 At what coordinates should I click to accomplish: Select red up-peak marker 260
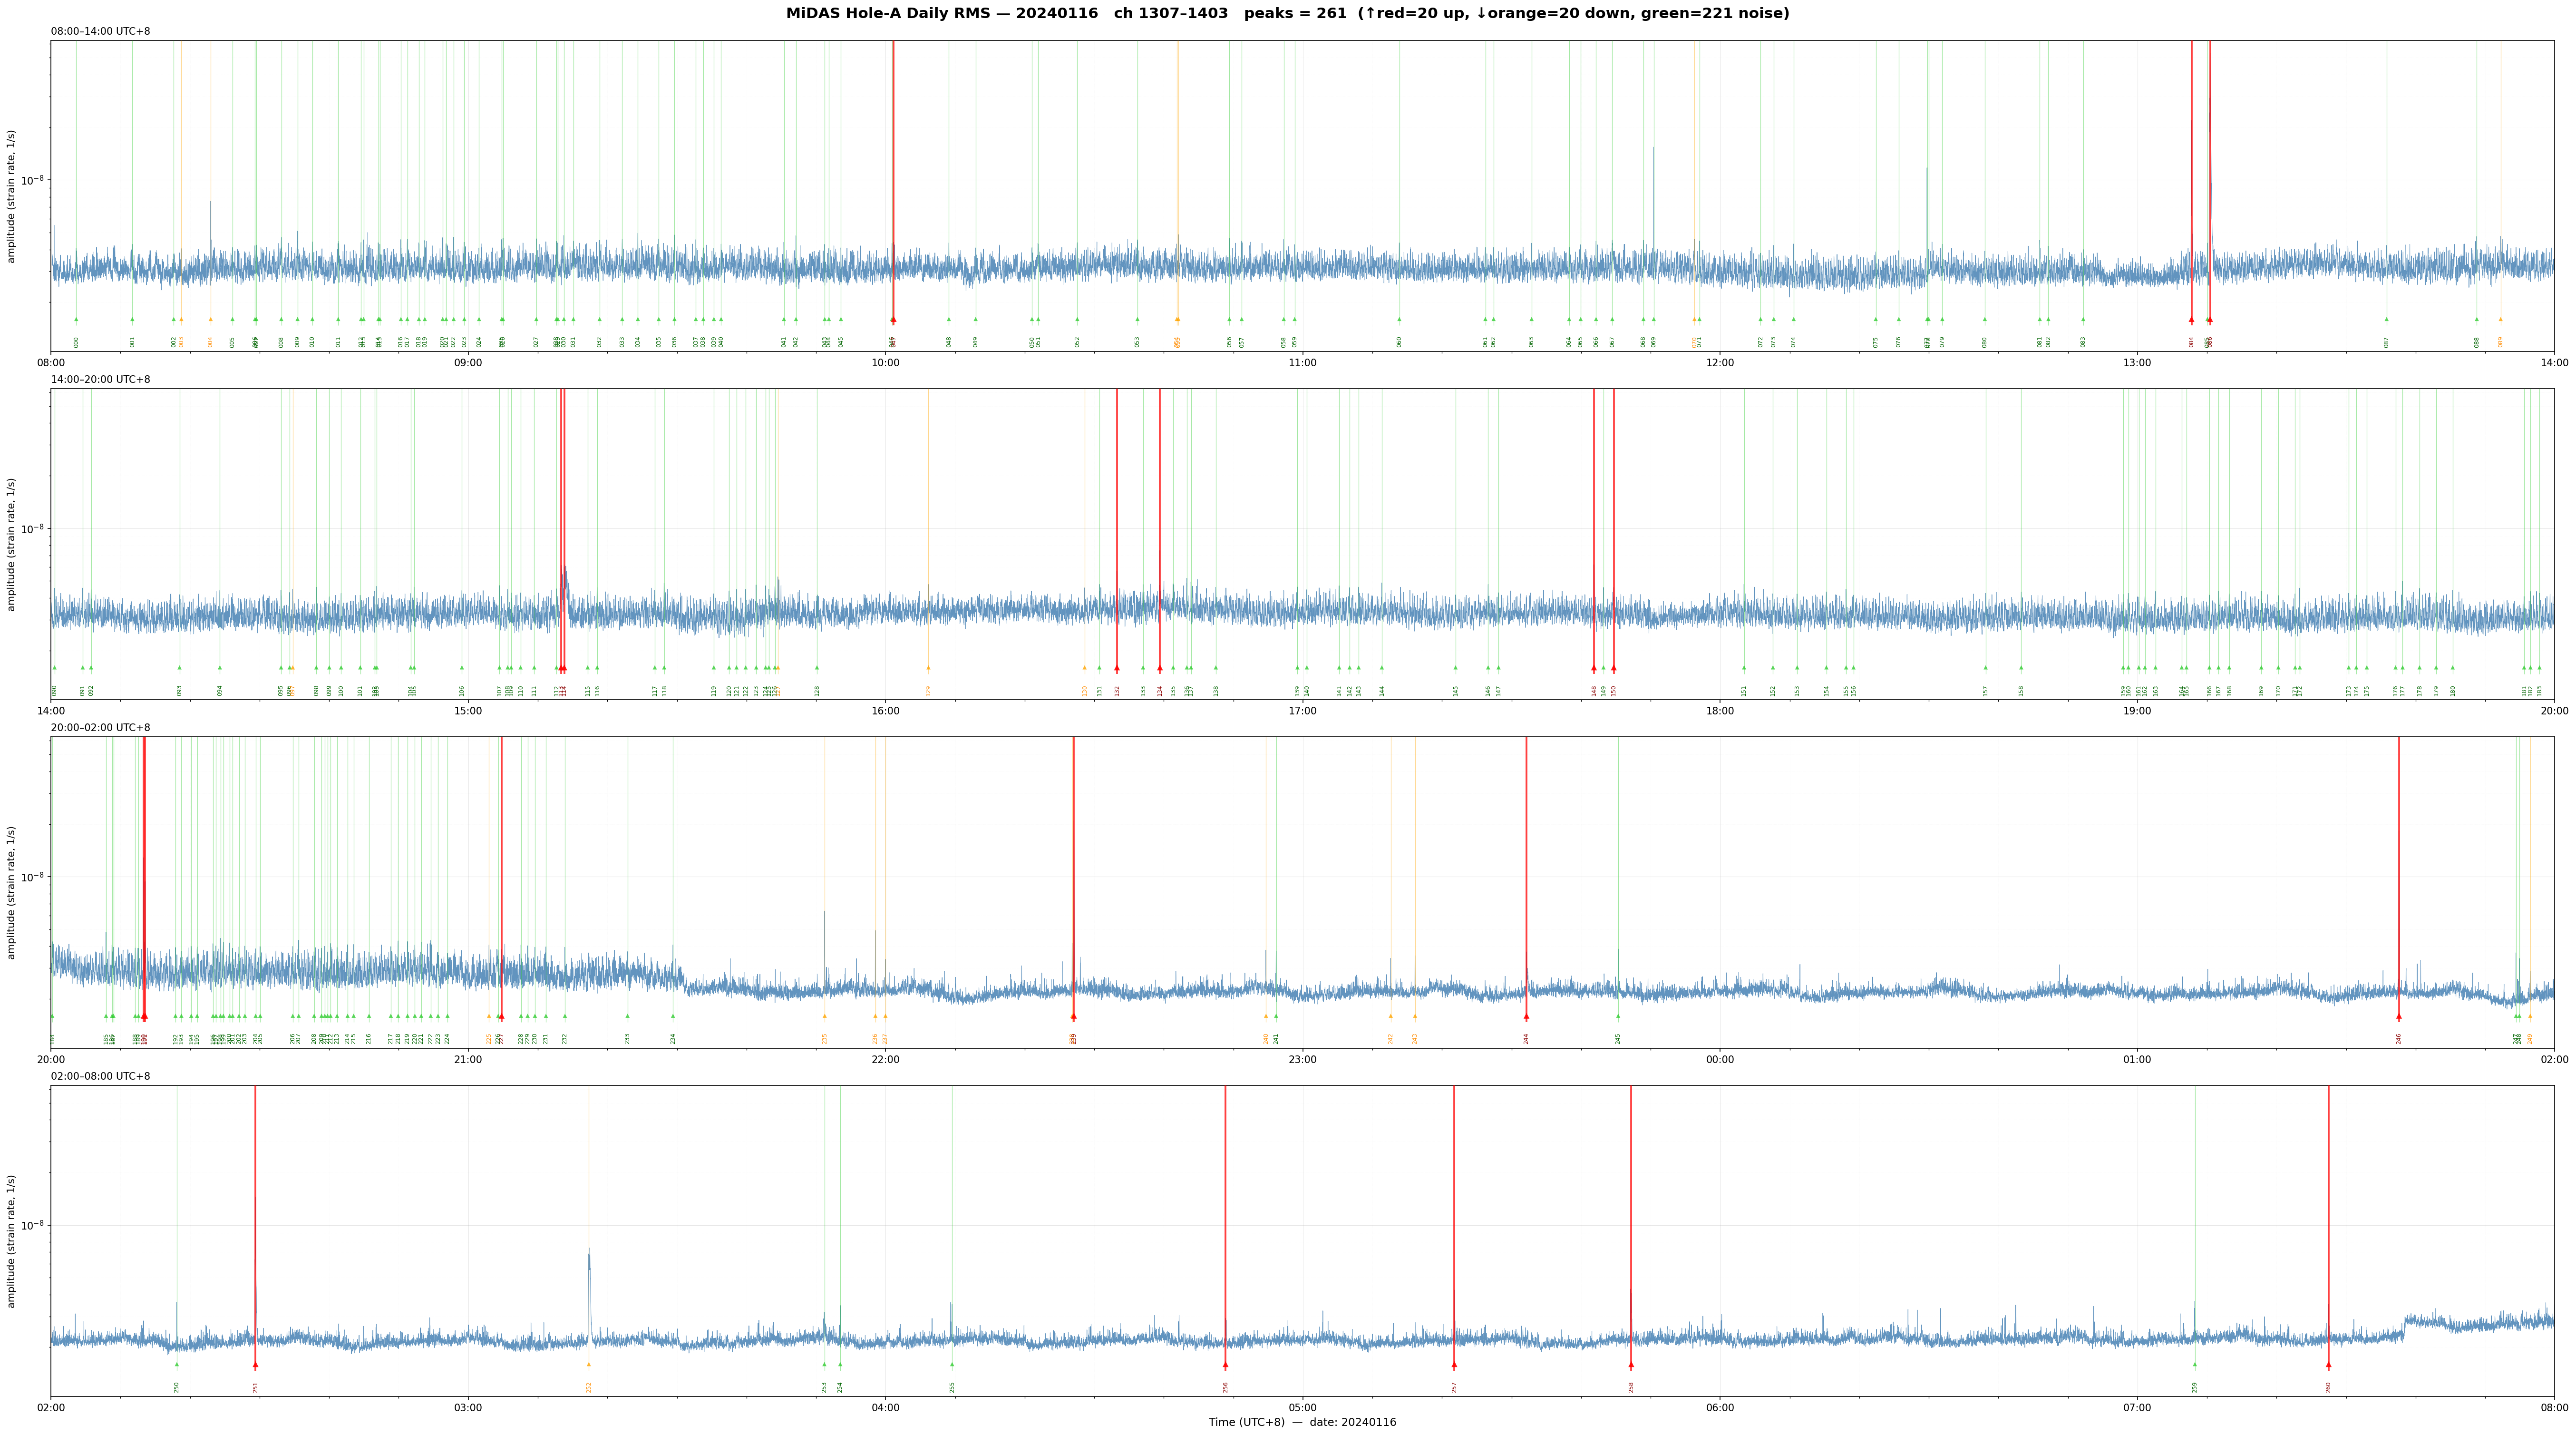click(x=2328, y=1365)
